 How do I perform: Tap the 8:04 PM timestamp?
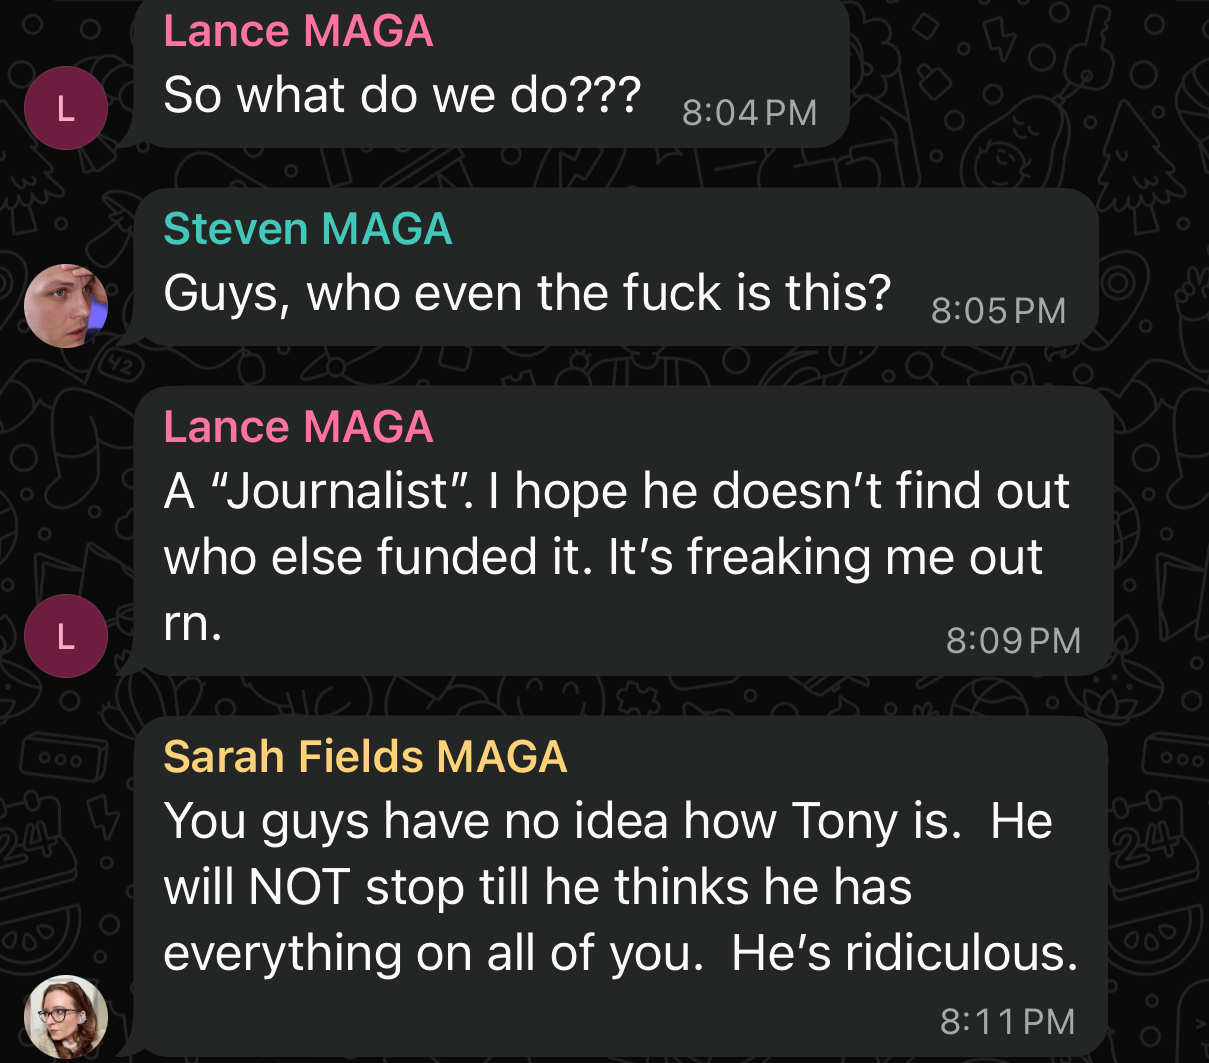(x=749, y=112)
